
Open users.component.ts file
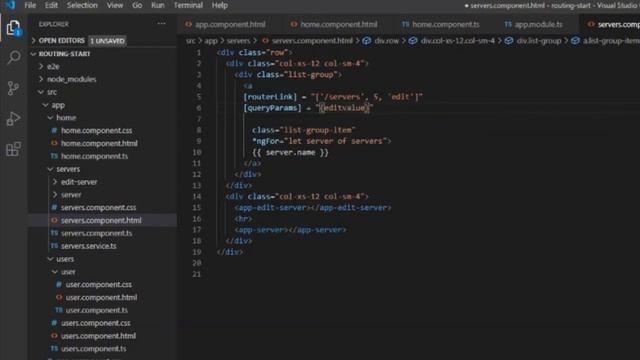[93, 349]
